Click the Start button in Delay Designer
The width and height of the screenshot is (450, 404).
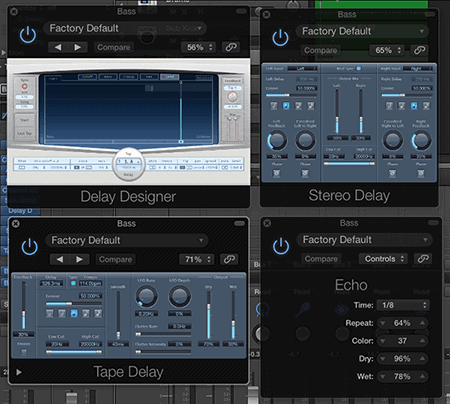(x=24, y=120)
